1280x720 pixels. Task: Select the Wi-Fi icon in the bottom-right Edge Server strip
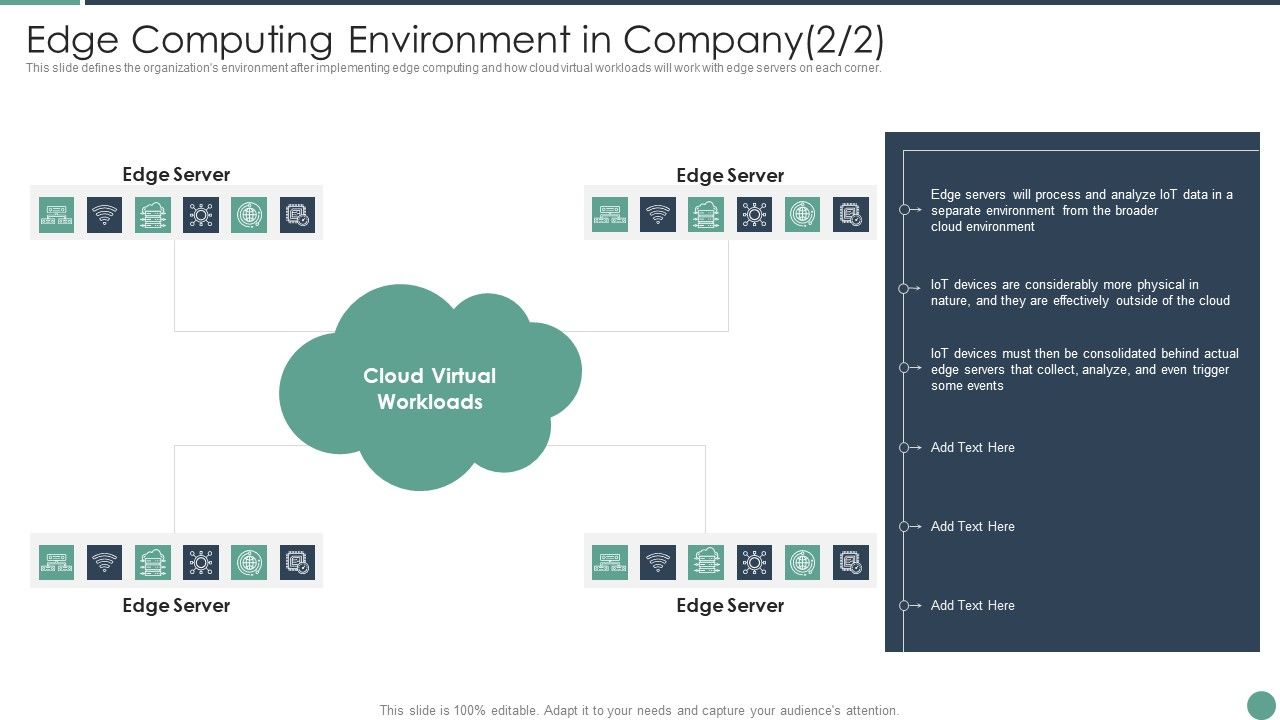(x=658, y=562)
